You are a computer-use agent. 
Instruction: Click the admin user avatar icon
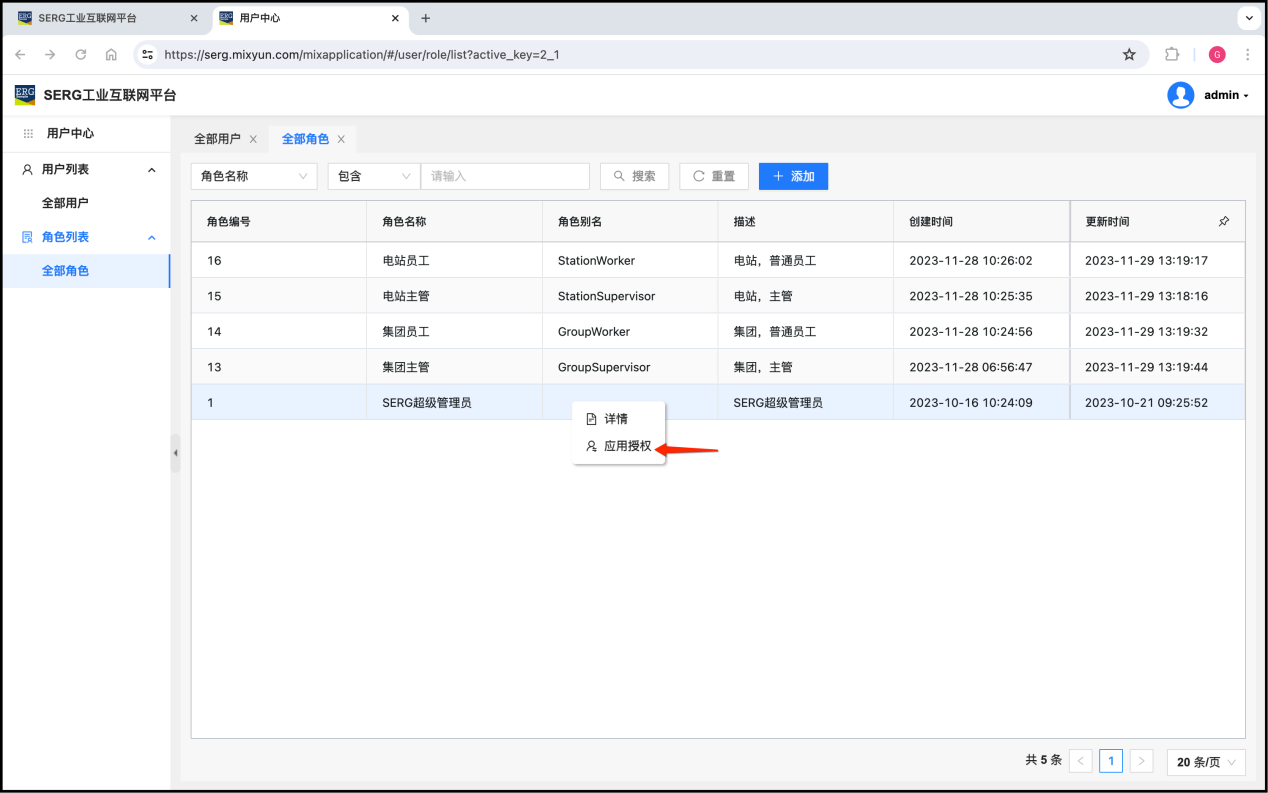1180,95
